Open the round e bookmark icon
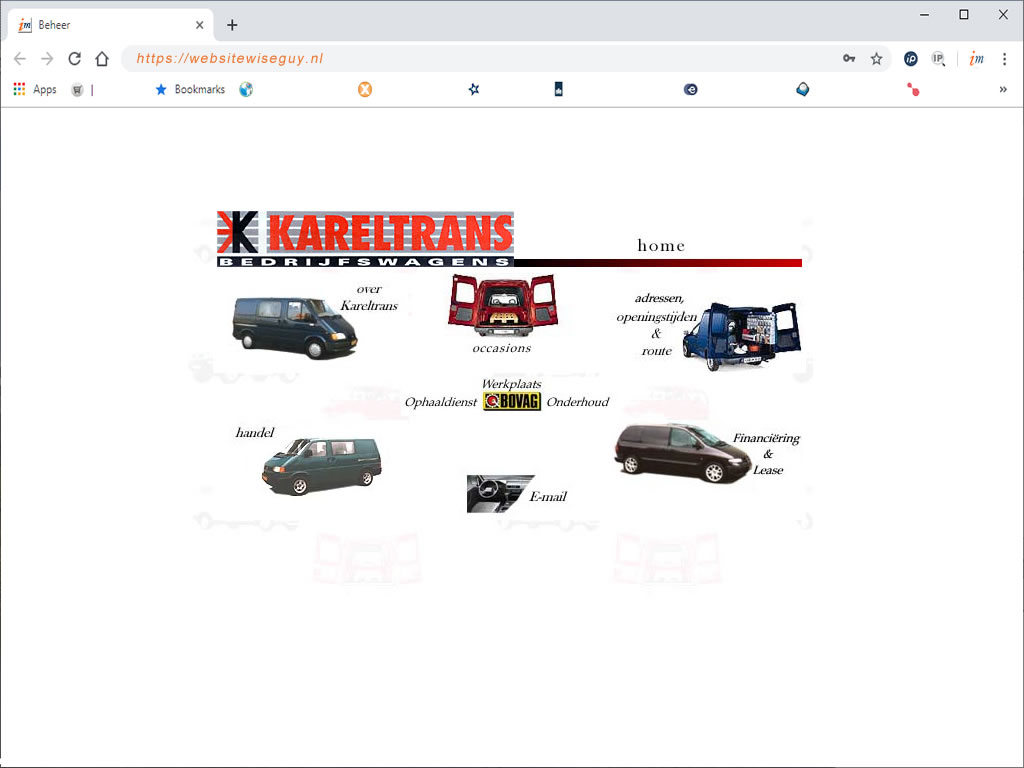The height and width of the screenshot is (768, 1024). point(690,89)
